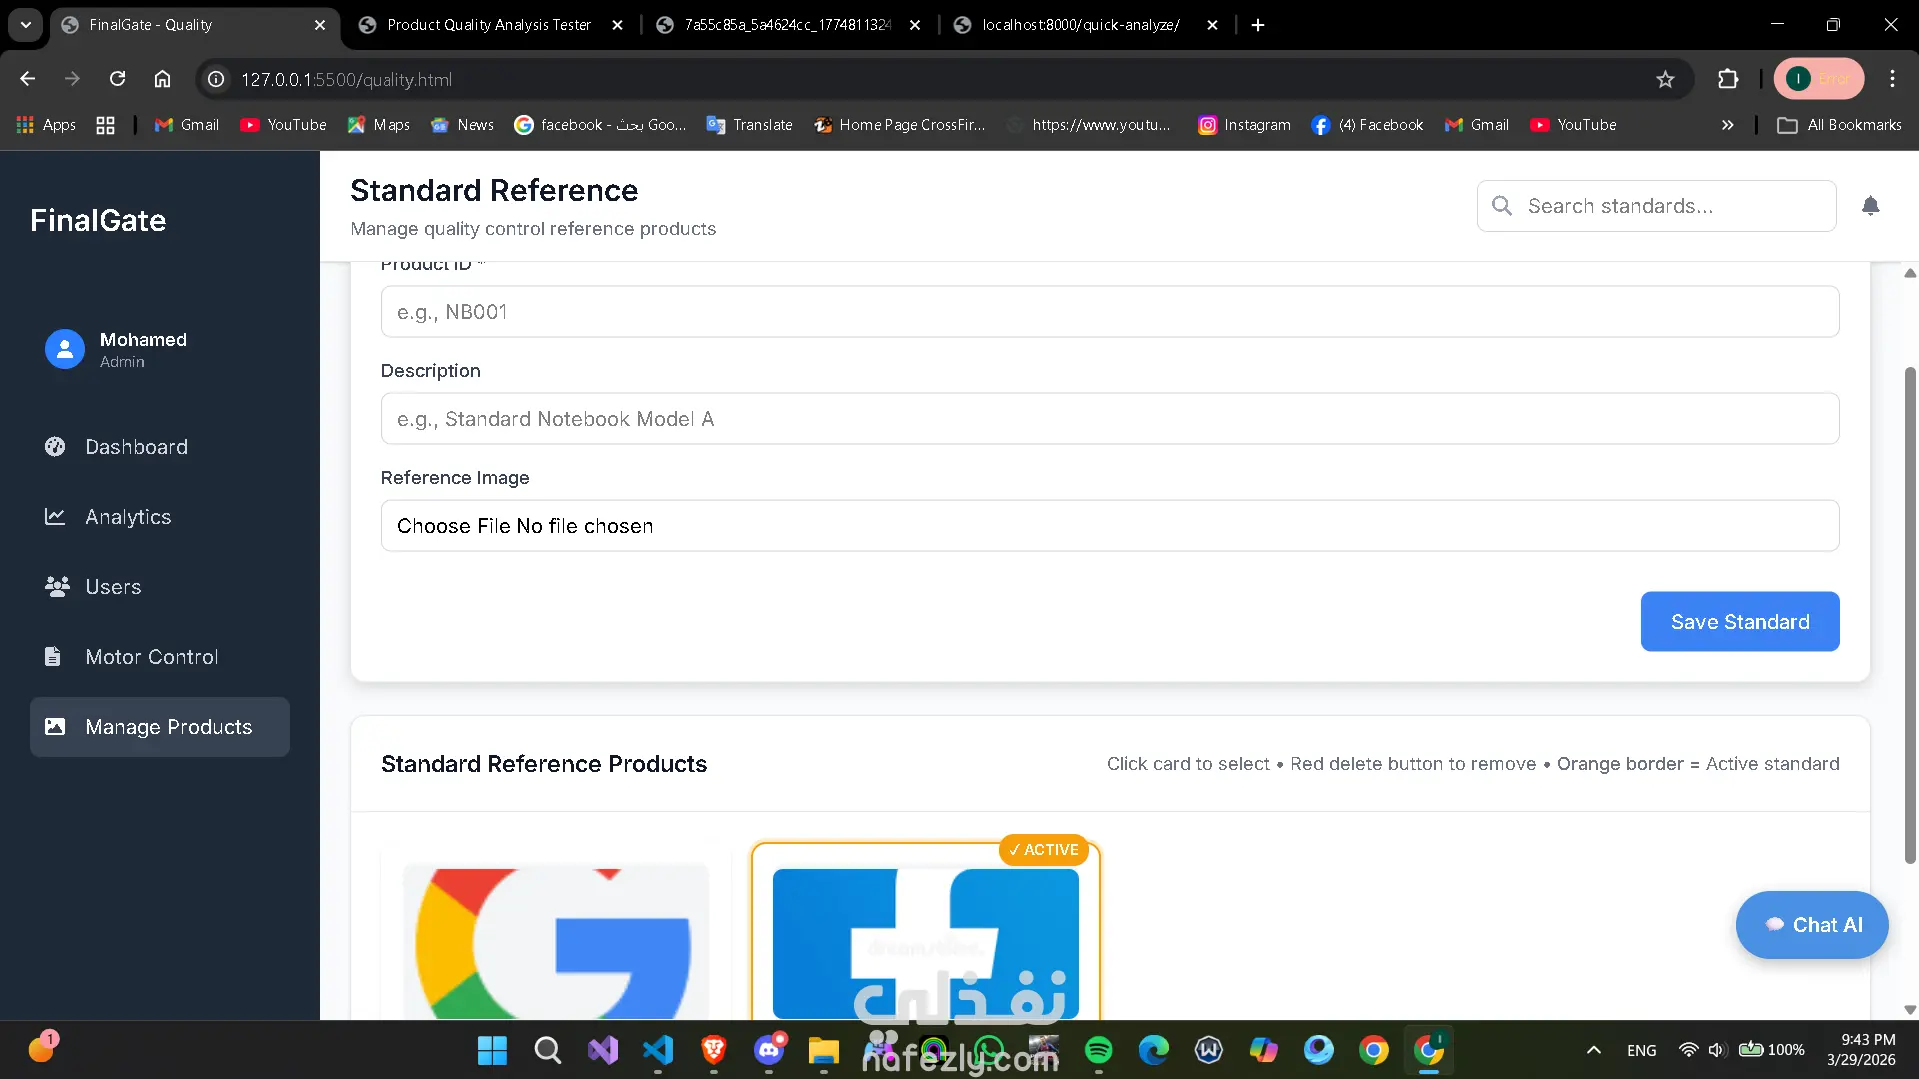
Task: Open the Windows Start menu
Action: pos(493,1050)
